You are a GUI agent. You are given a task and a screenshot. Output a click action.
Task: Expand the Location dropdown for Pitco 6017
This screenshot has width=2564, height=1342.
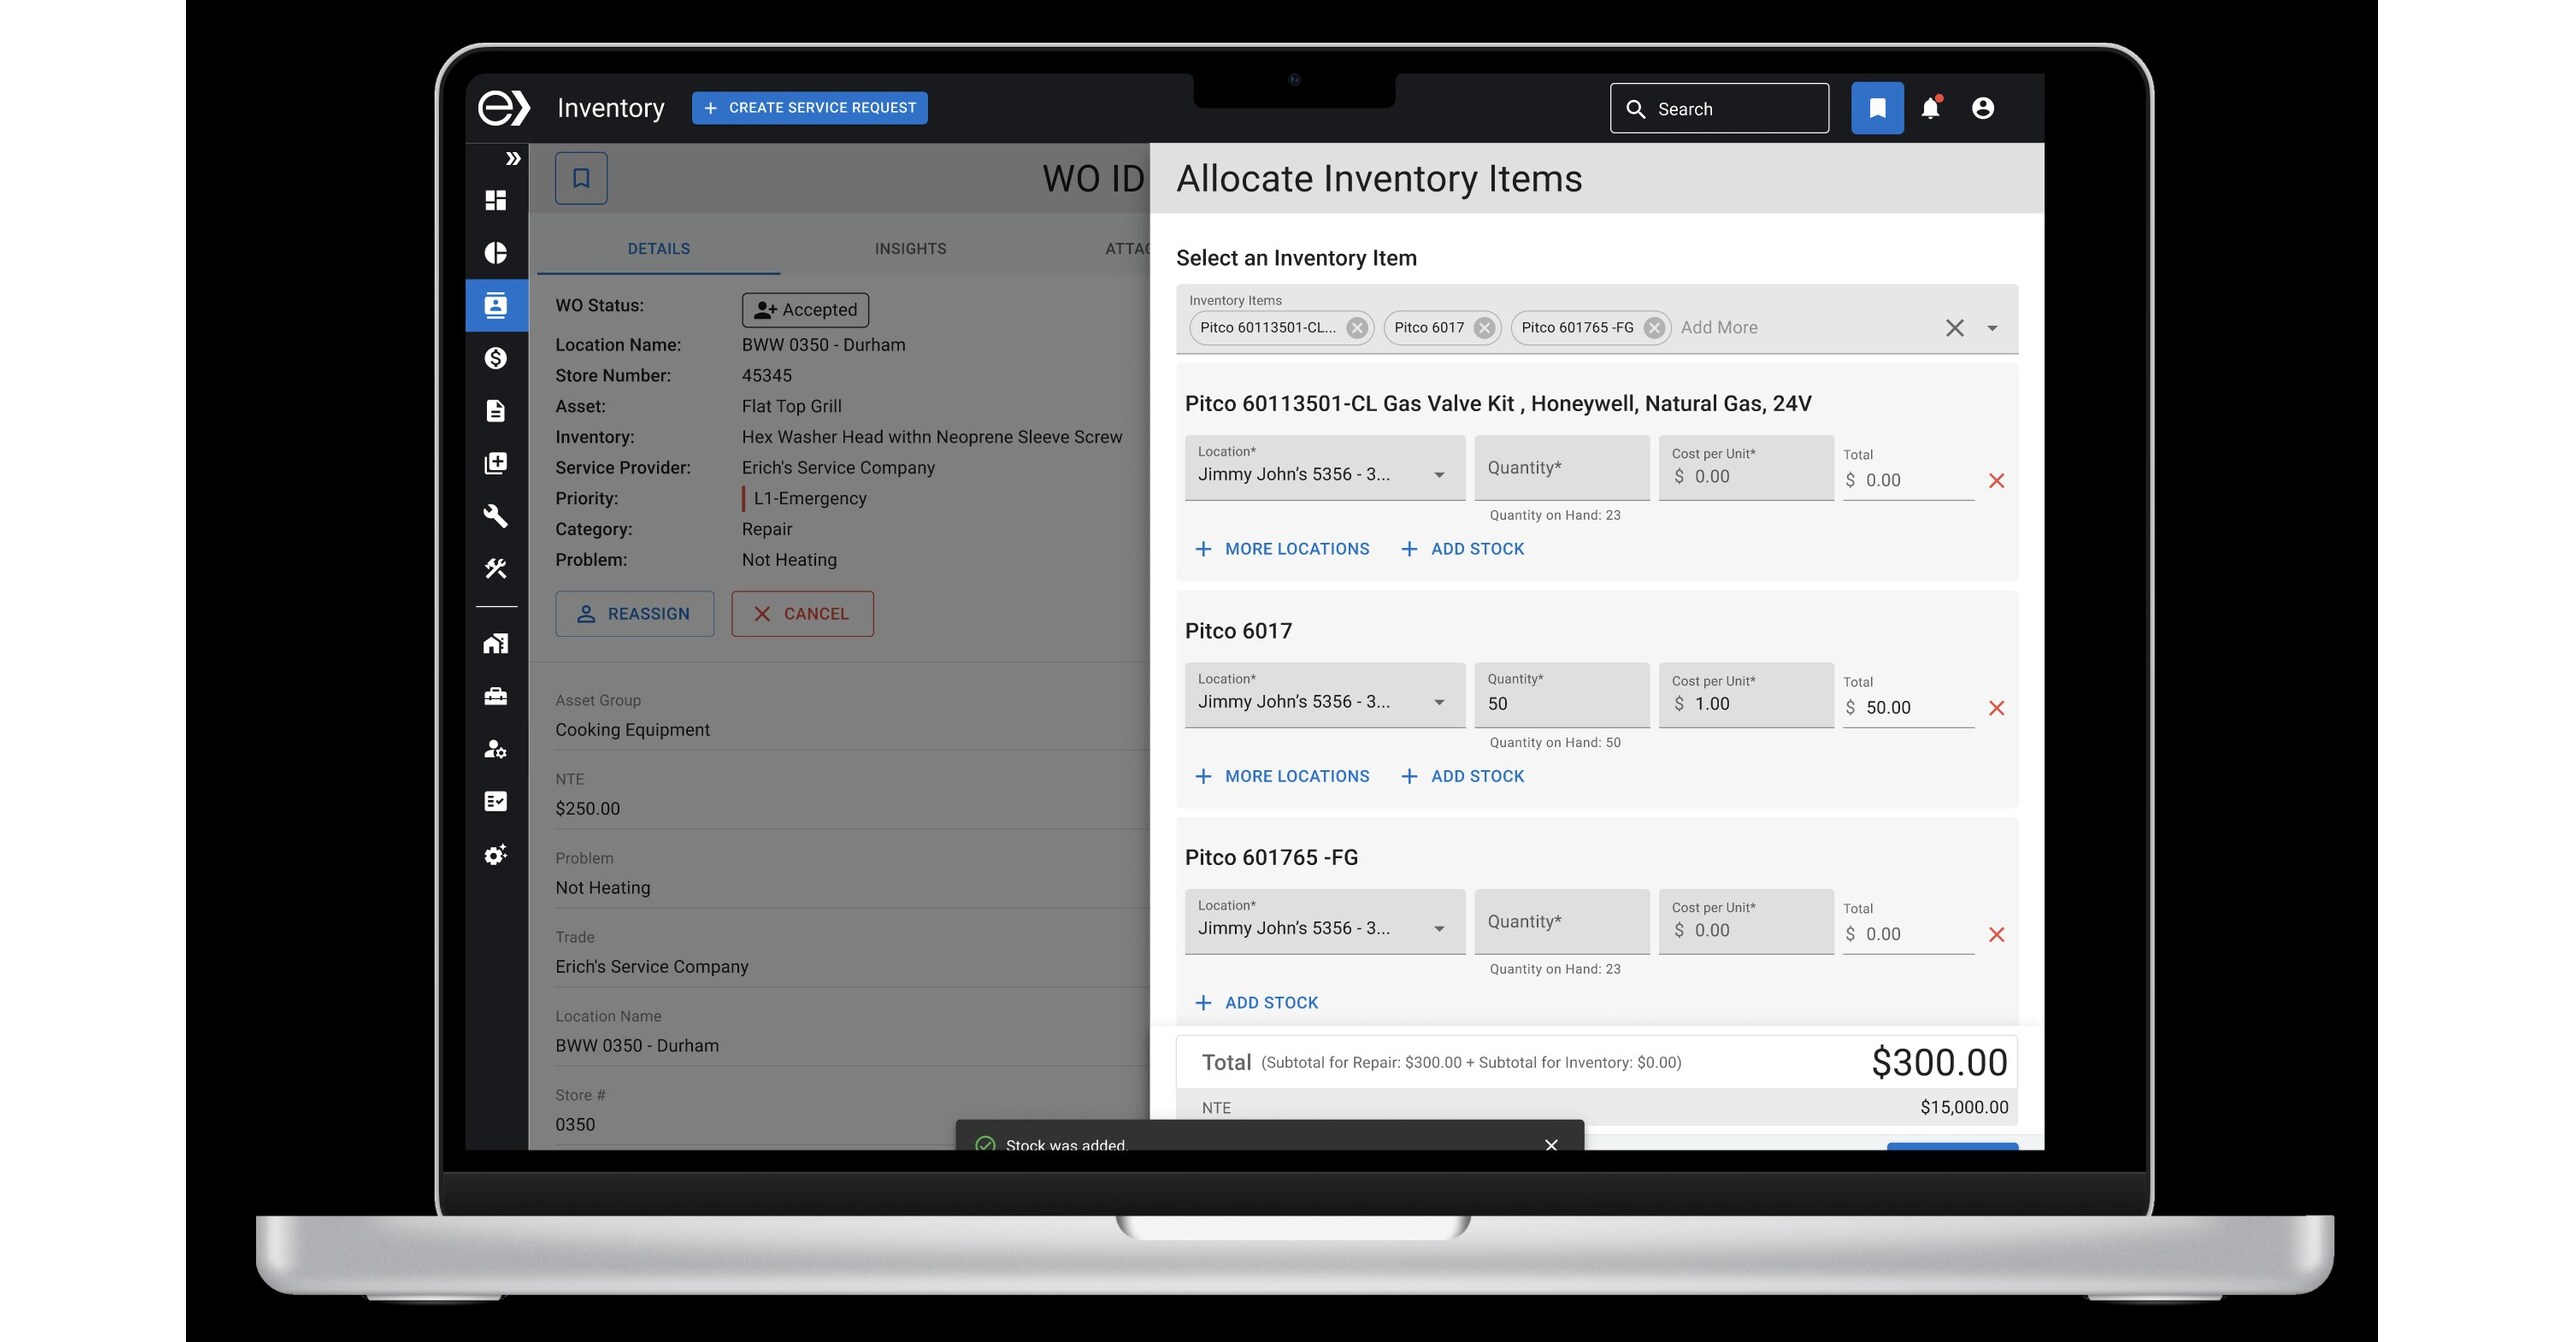coord(1440,700)
